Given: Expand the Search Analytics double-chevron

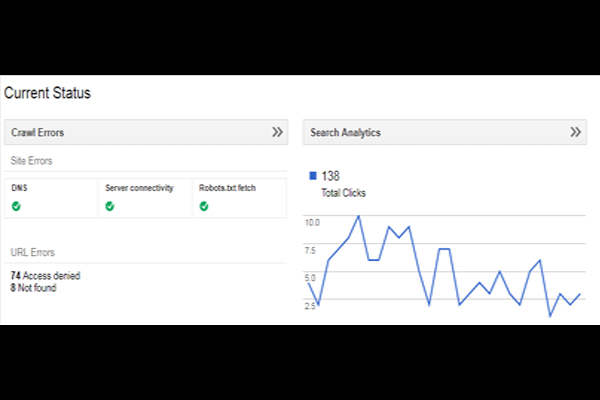Looking at the screenshot, I should click(x=576, y=131).
